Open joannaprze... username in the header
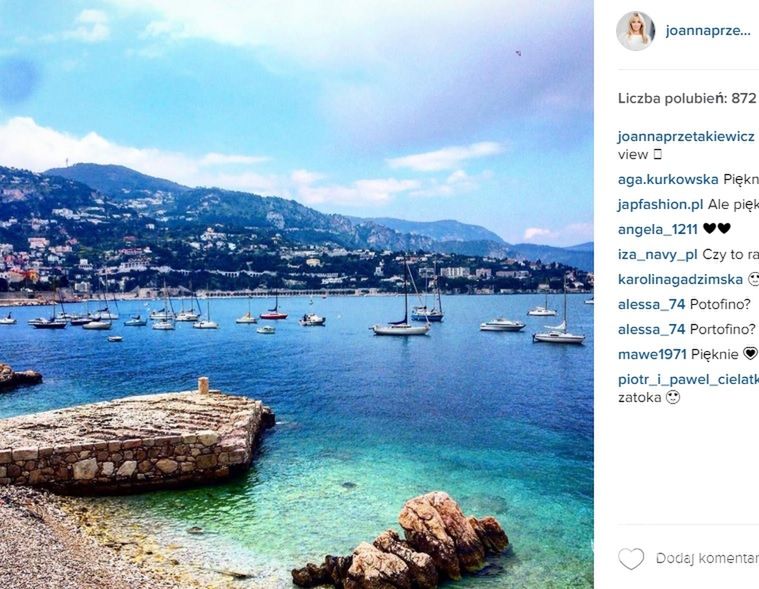This screenshot has height=589, width=759. (708, 30)
